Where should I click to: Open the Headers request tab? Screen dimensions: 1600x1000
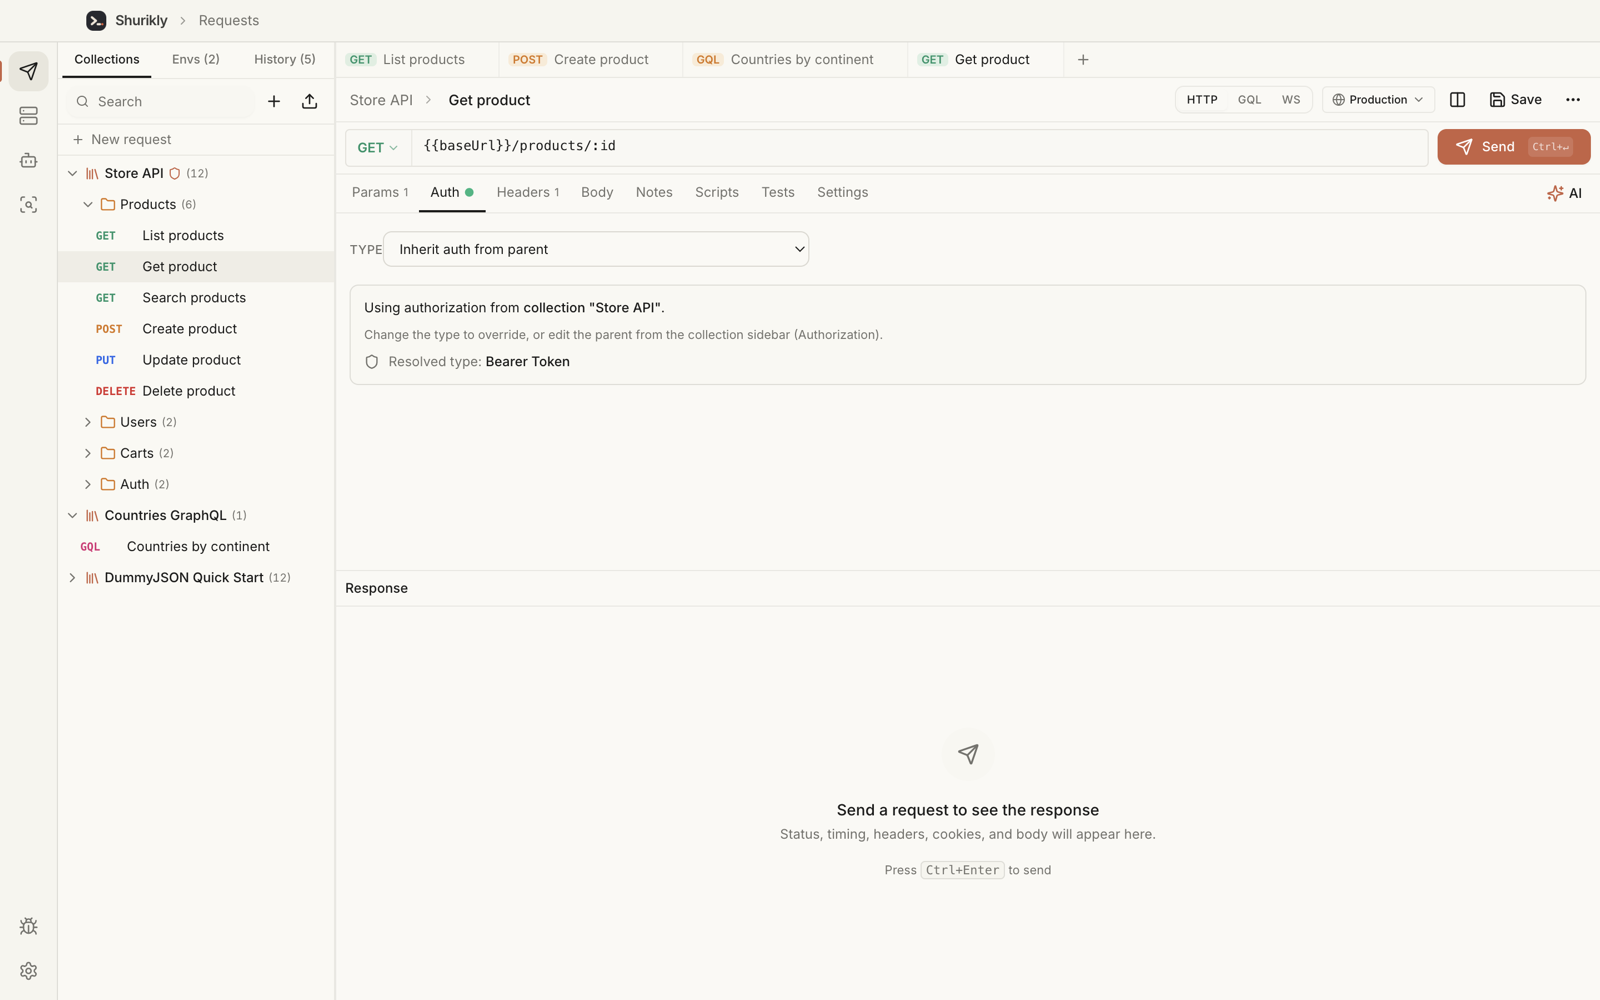click(528, 192)
